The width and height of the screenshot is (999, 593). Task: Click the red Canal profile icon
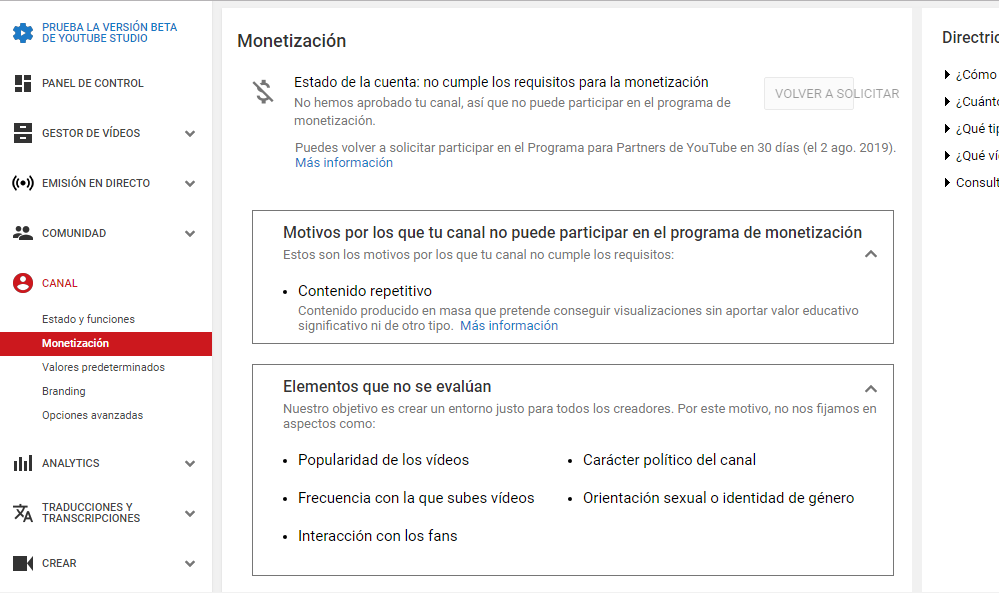(23, 283)
